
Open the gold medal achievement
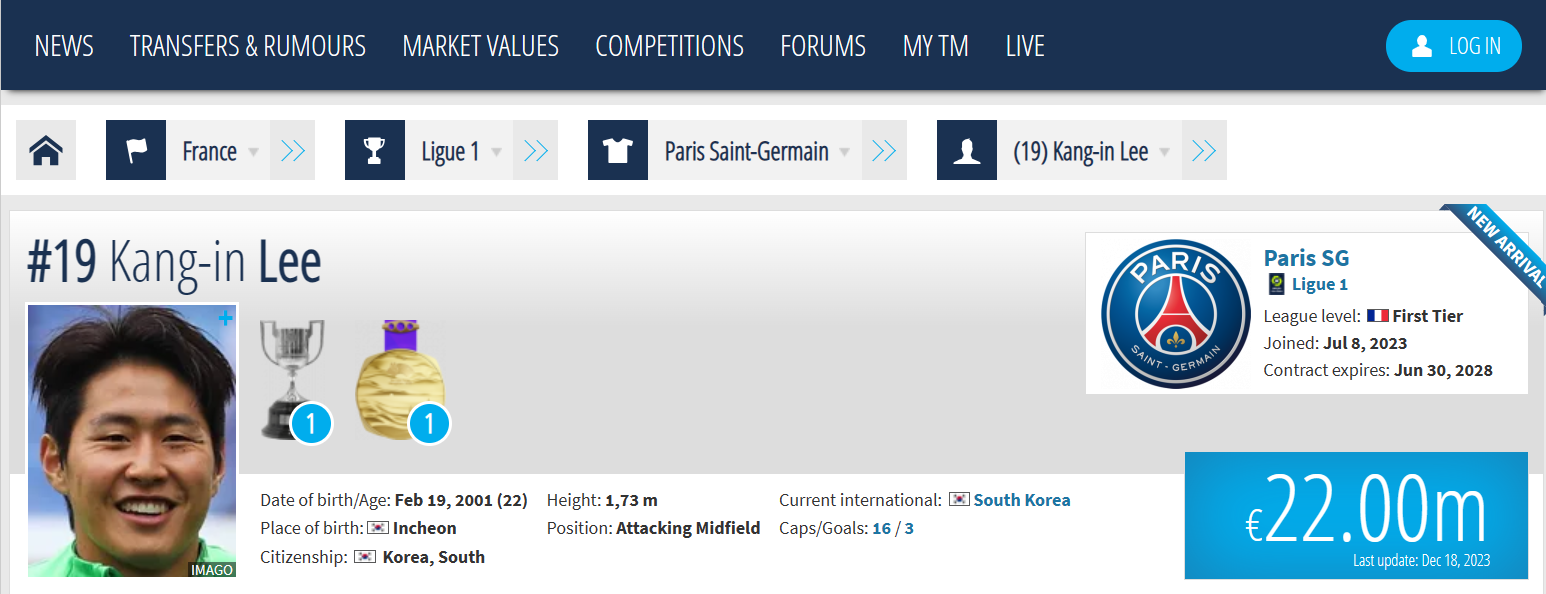(400, 380)
